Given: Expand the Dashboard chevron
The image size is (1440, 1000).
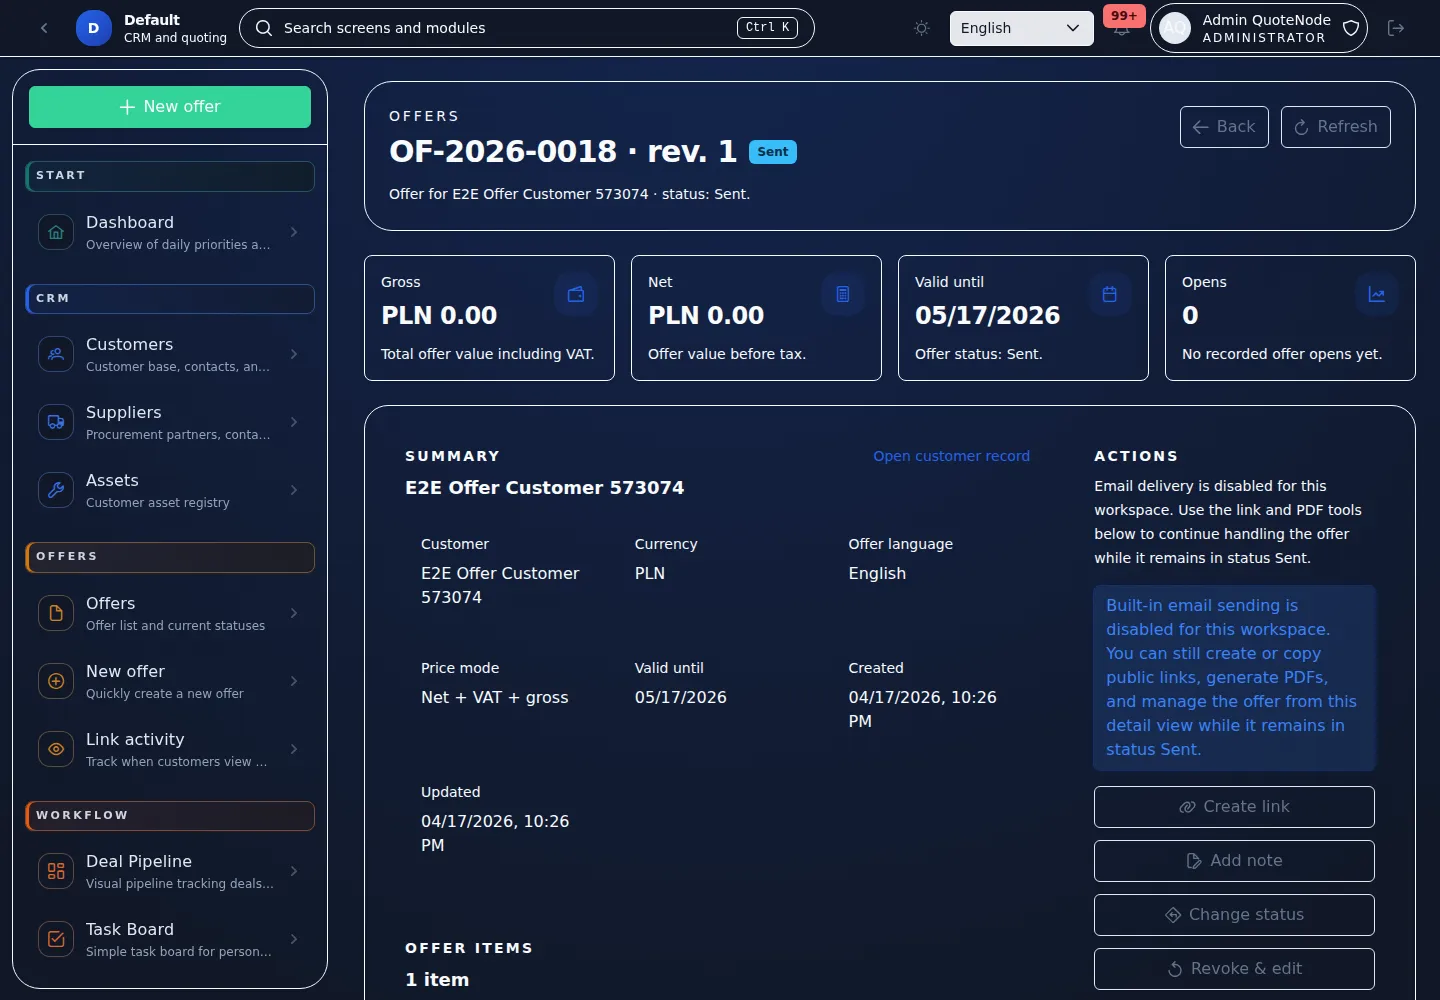Looking at the screenshot, I should [x=294, y=232].
